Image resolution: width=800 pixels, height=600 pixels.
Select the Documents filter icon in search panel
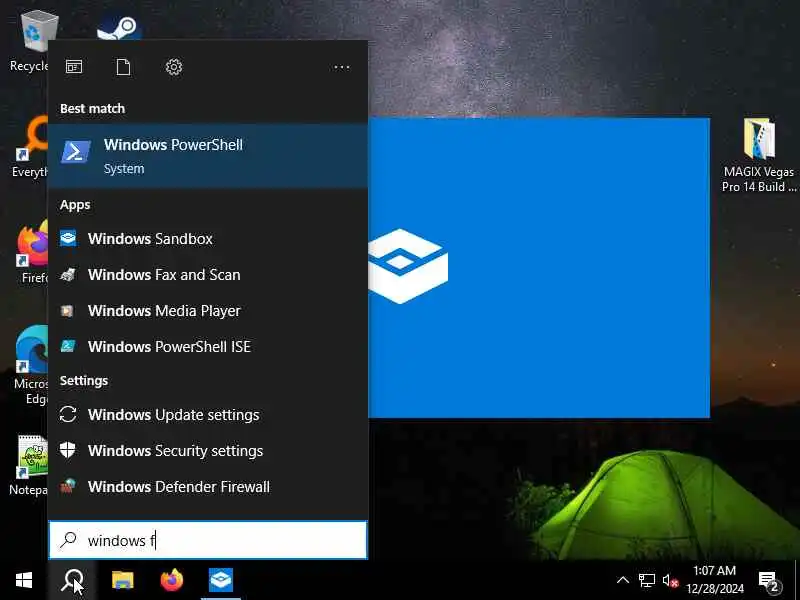123,67
